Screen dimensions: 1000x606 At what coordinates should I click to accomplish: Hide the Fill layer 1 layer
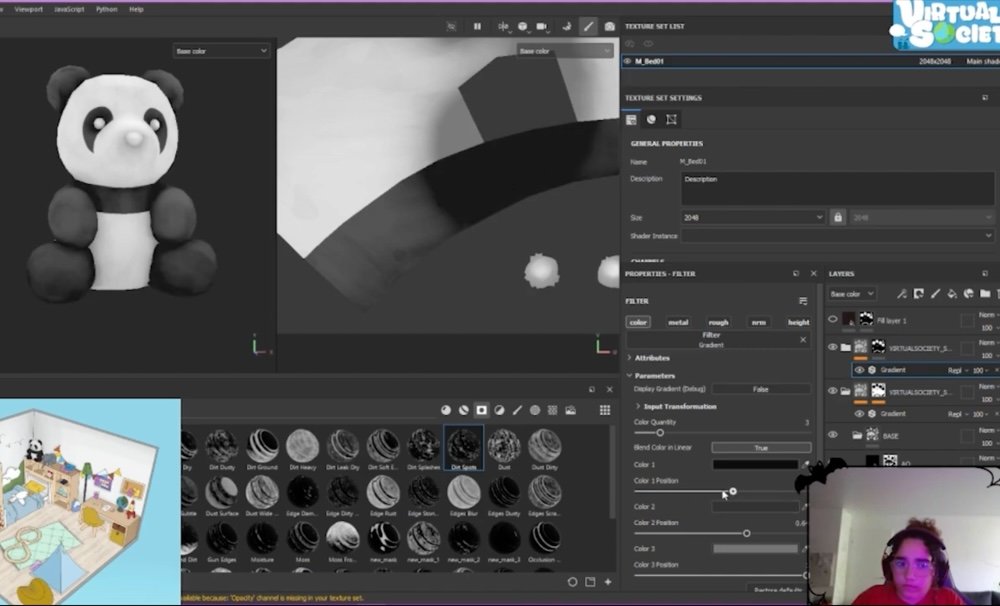click(832, 320)
